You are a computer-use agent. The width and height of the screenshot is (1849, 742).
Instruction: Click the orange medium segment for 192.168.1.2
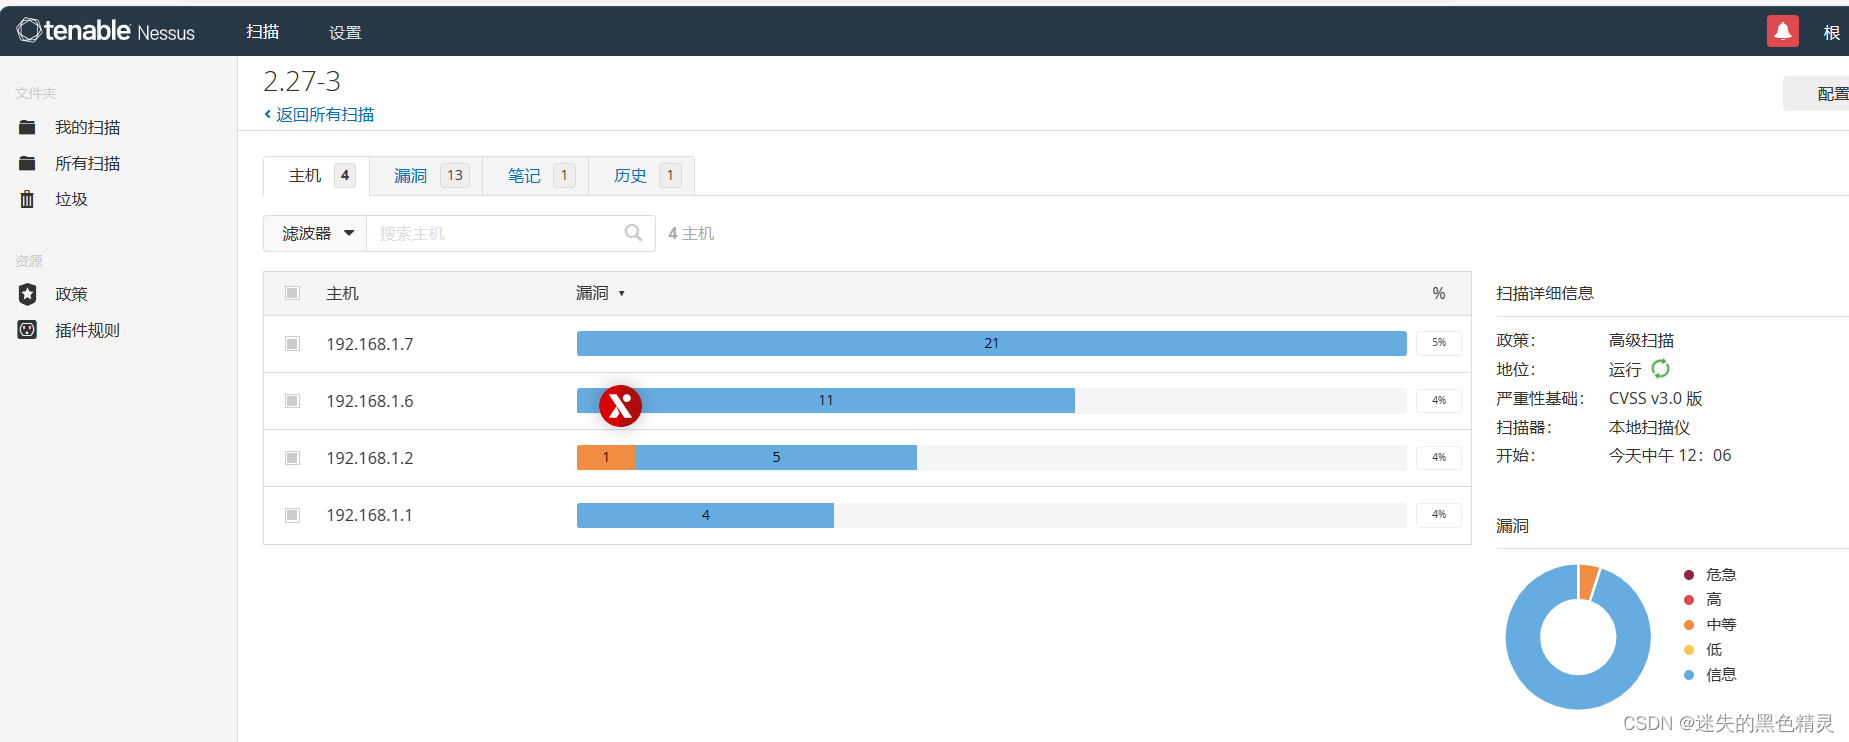[x=606, y=457]
